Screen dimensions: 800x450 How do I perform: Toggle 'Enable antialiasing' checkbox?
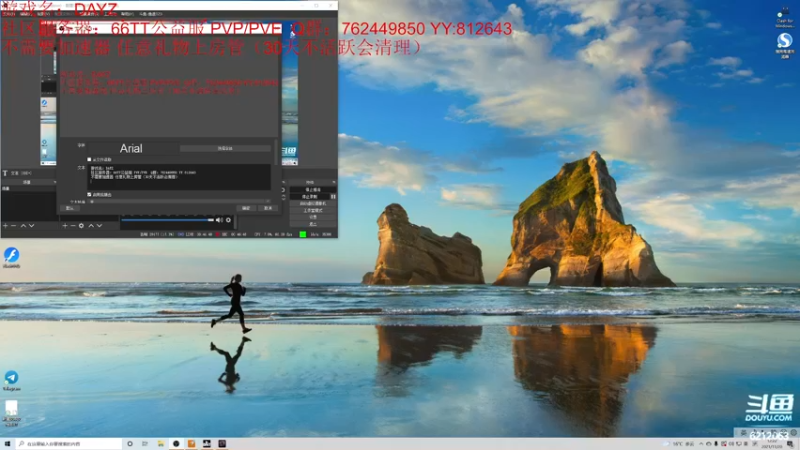point(89,194)
